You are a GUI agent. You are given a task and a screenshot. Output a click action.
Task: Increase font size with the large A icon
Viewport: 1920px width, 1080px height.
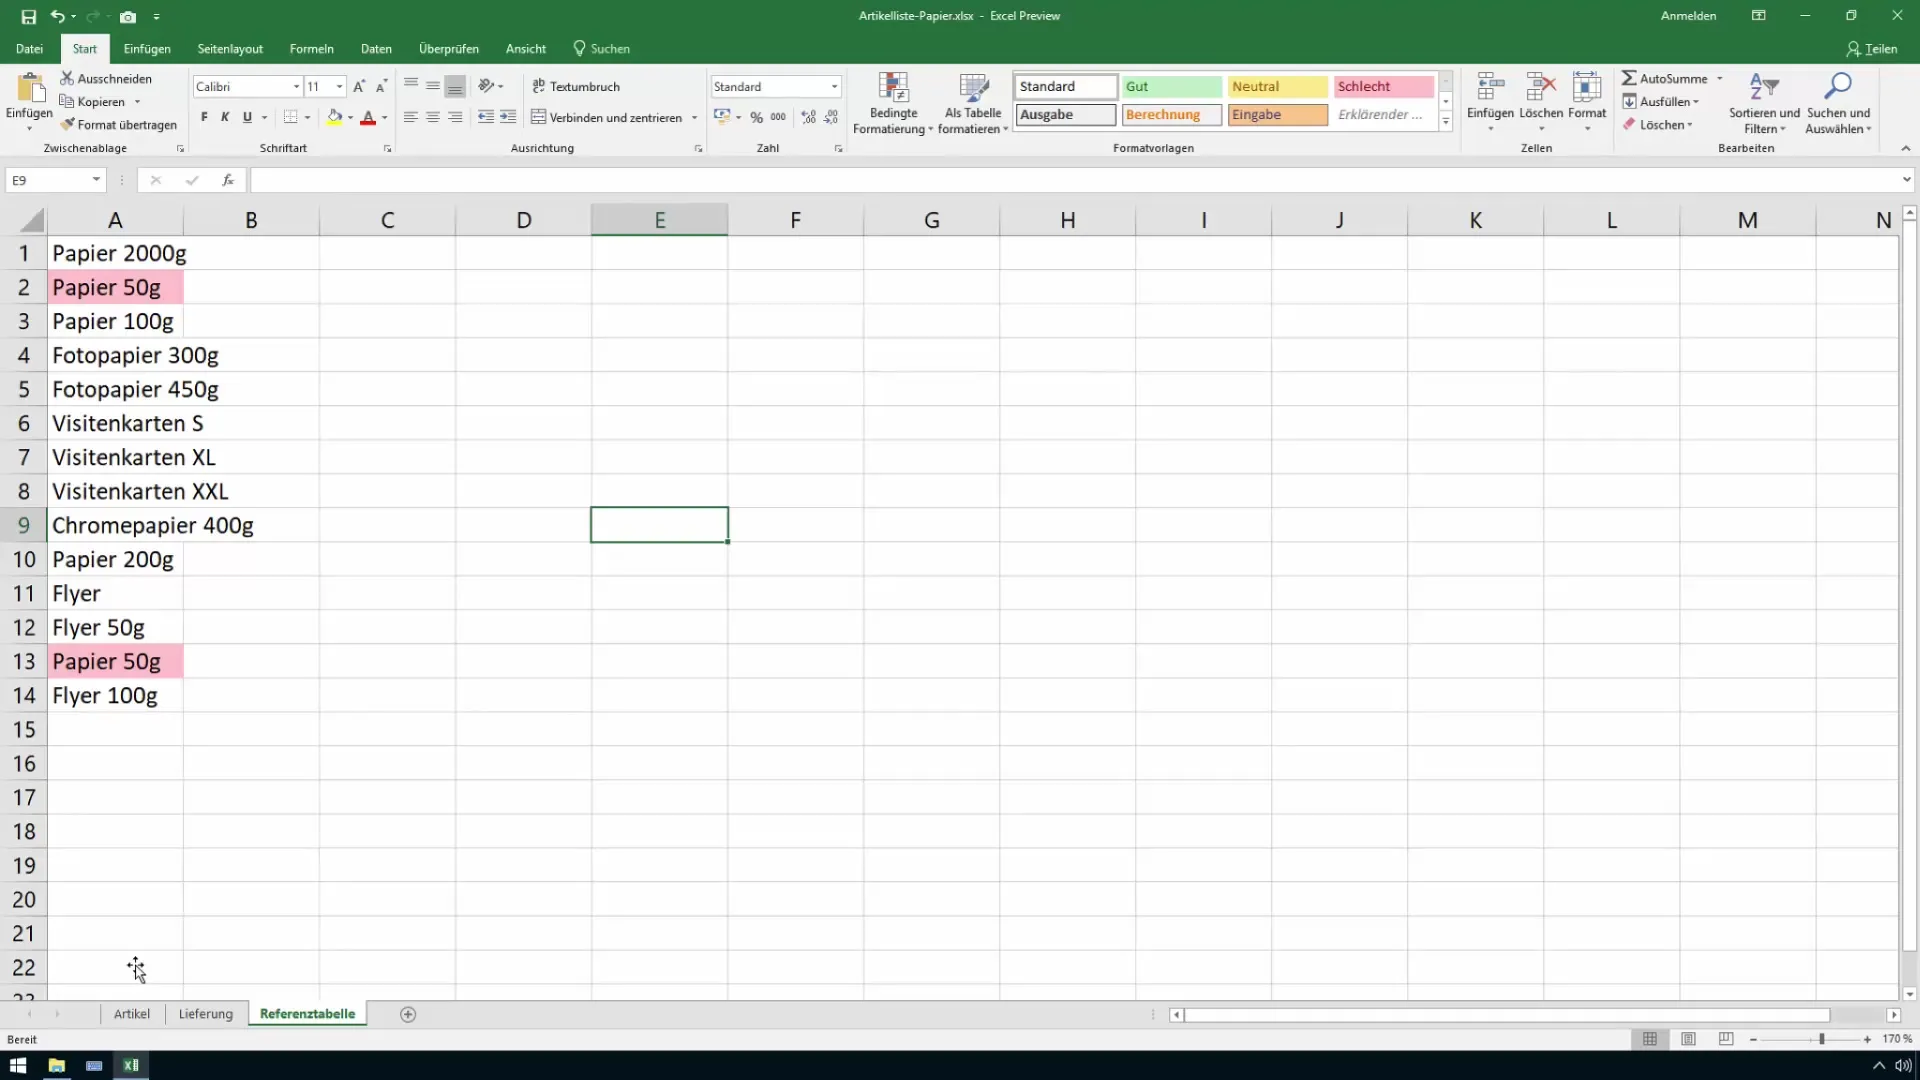pyautogui.click(x=359, y=87)
